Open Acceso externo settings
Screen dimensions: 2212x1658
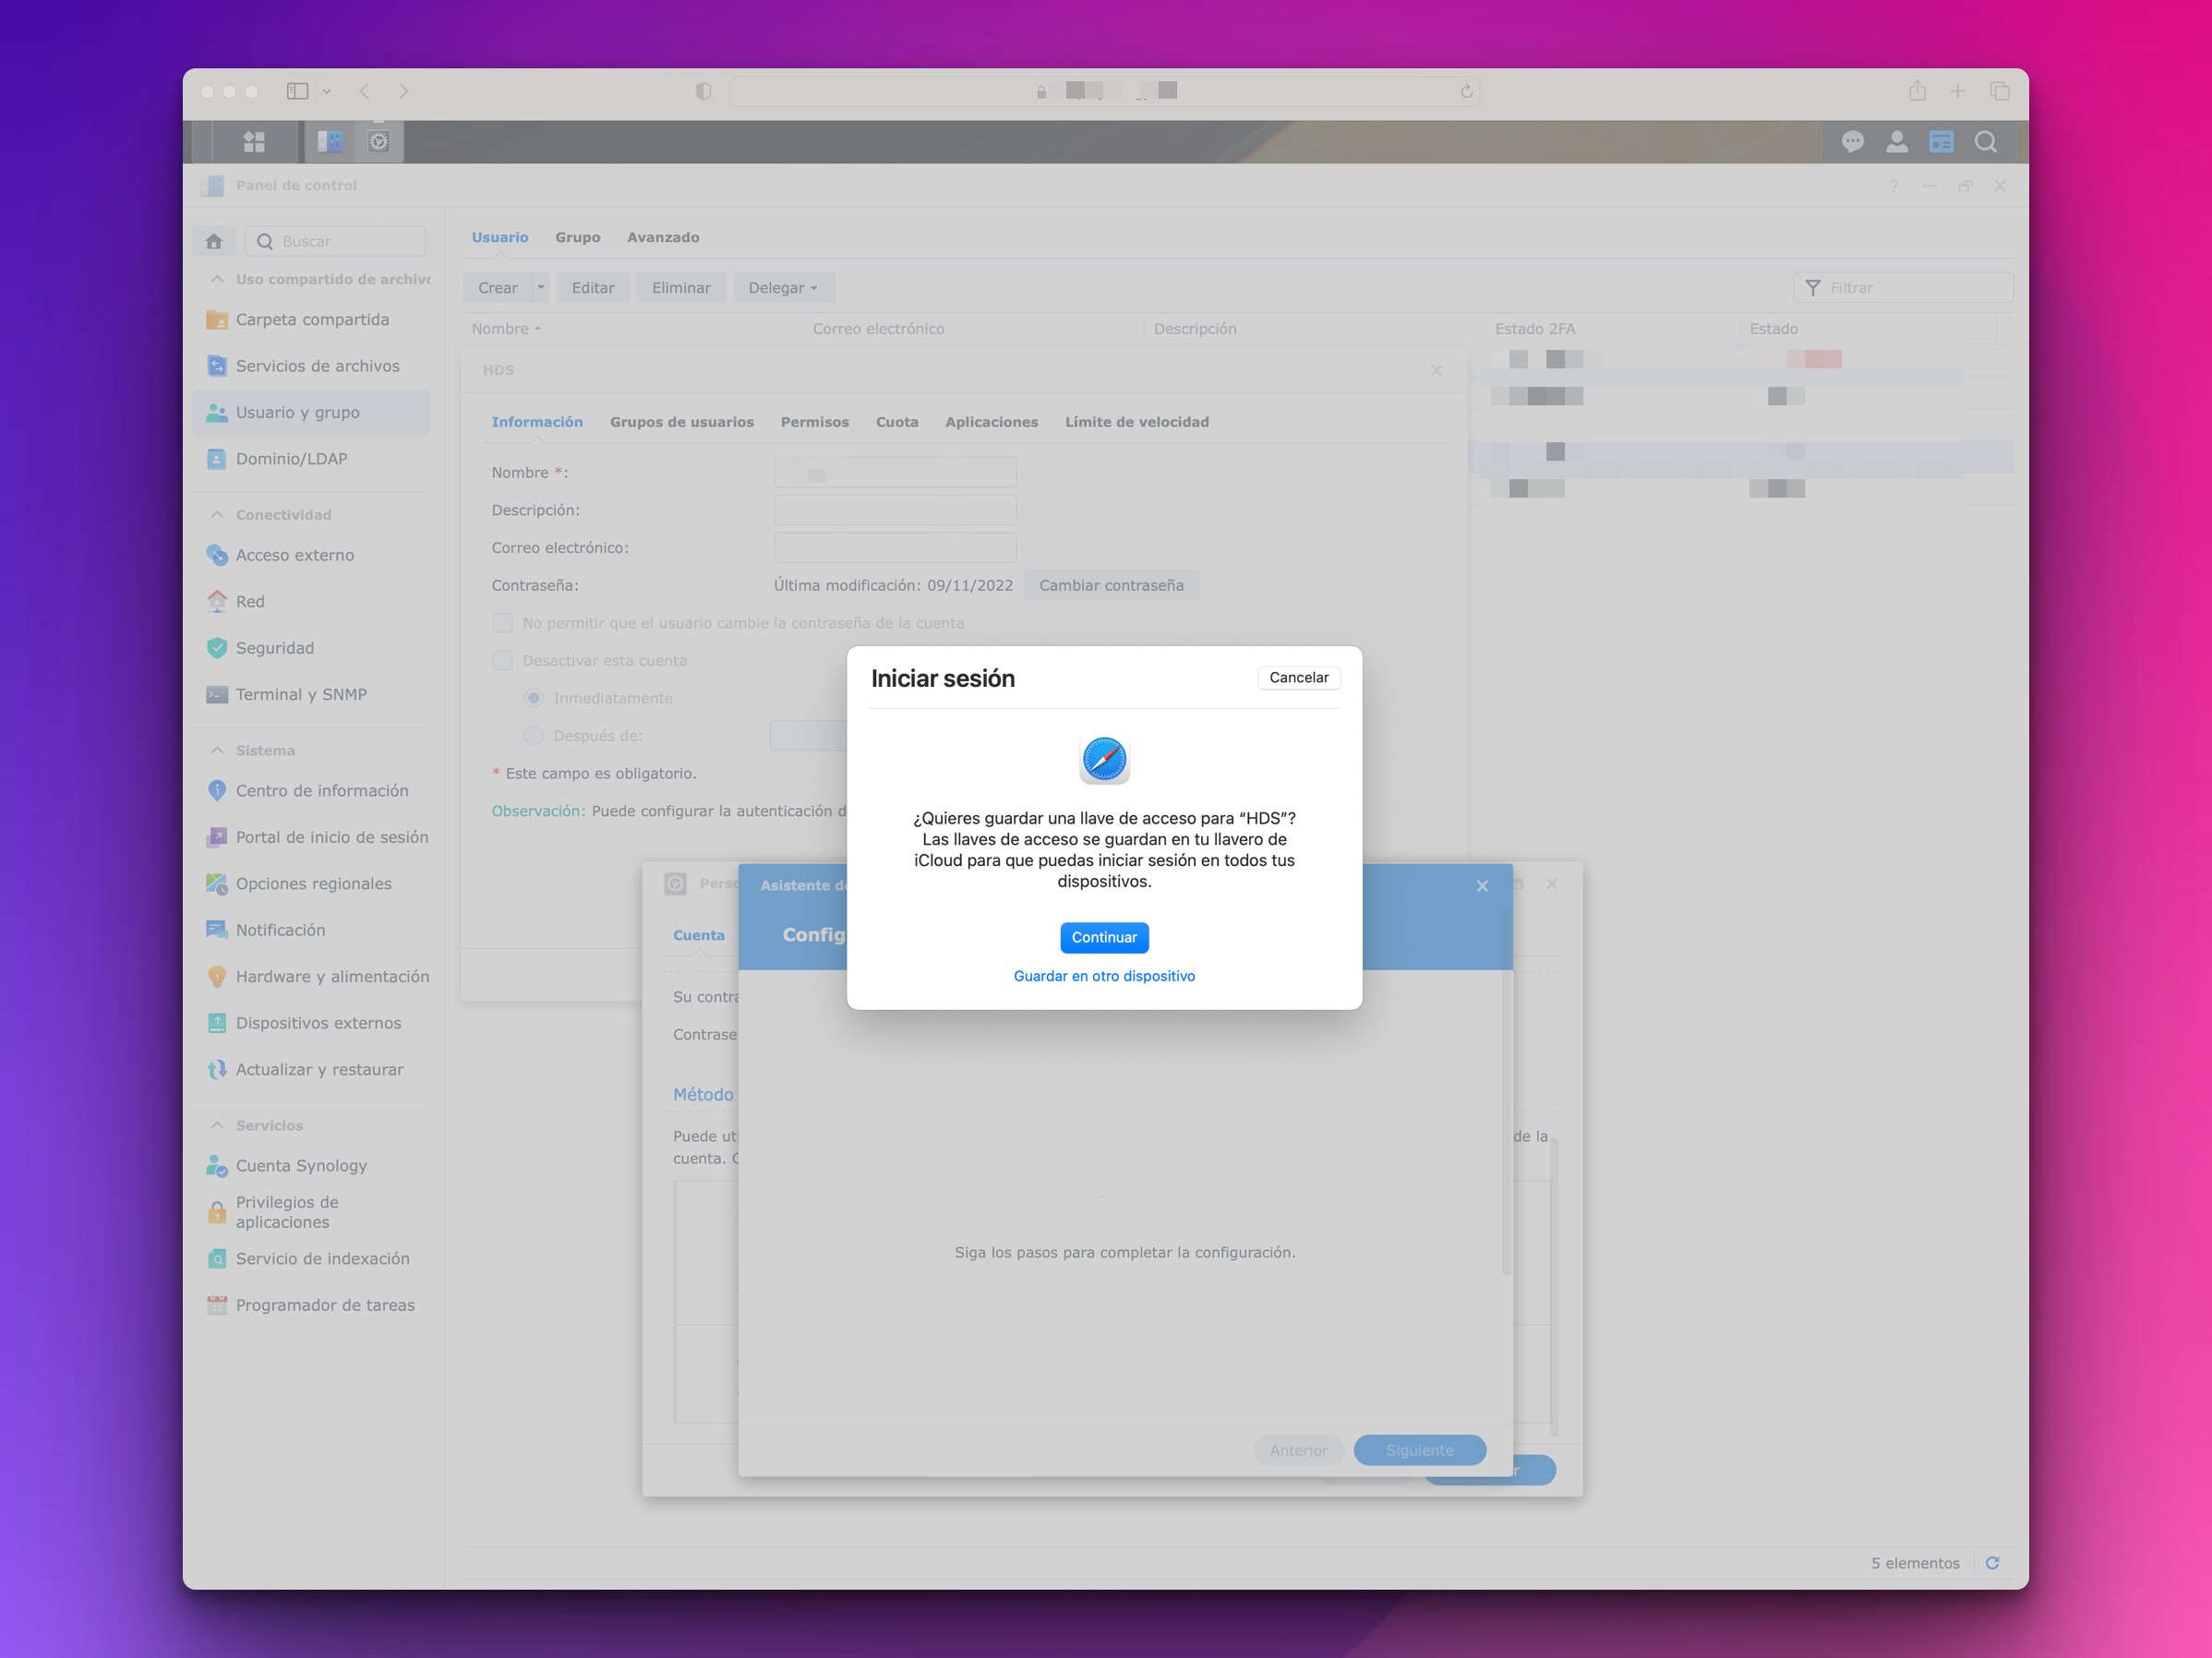pyautogui.click(x=311, y=555)
